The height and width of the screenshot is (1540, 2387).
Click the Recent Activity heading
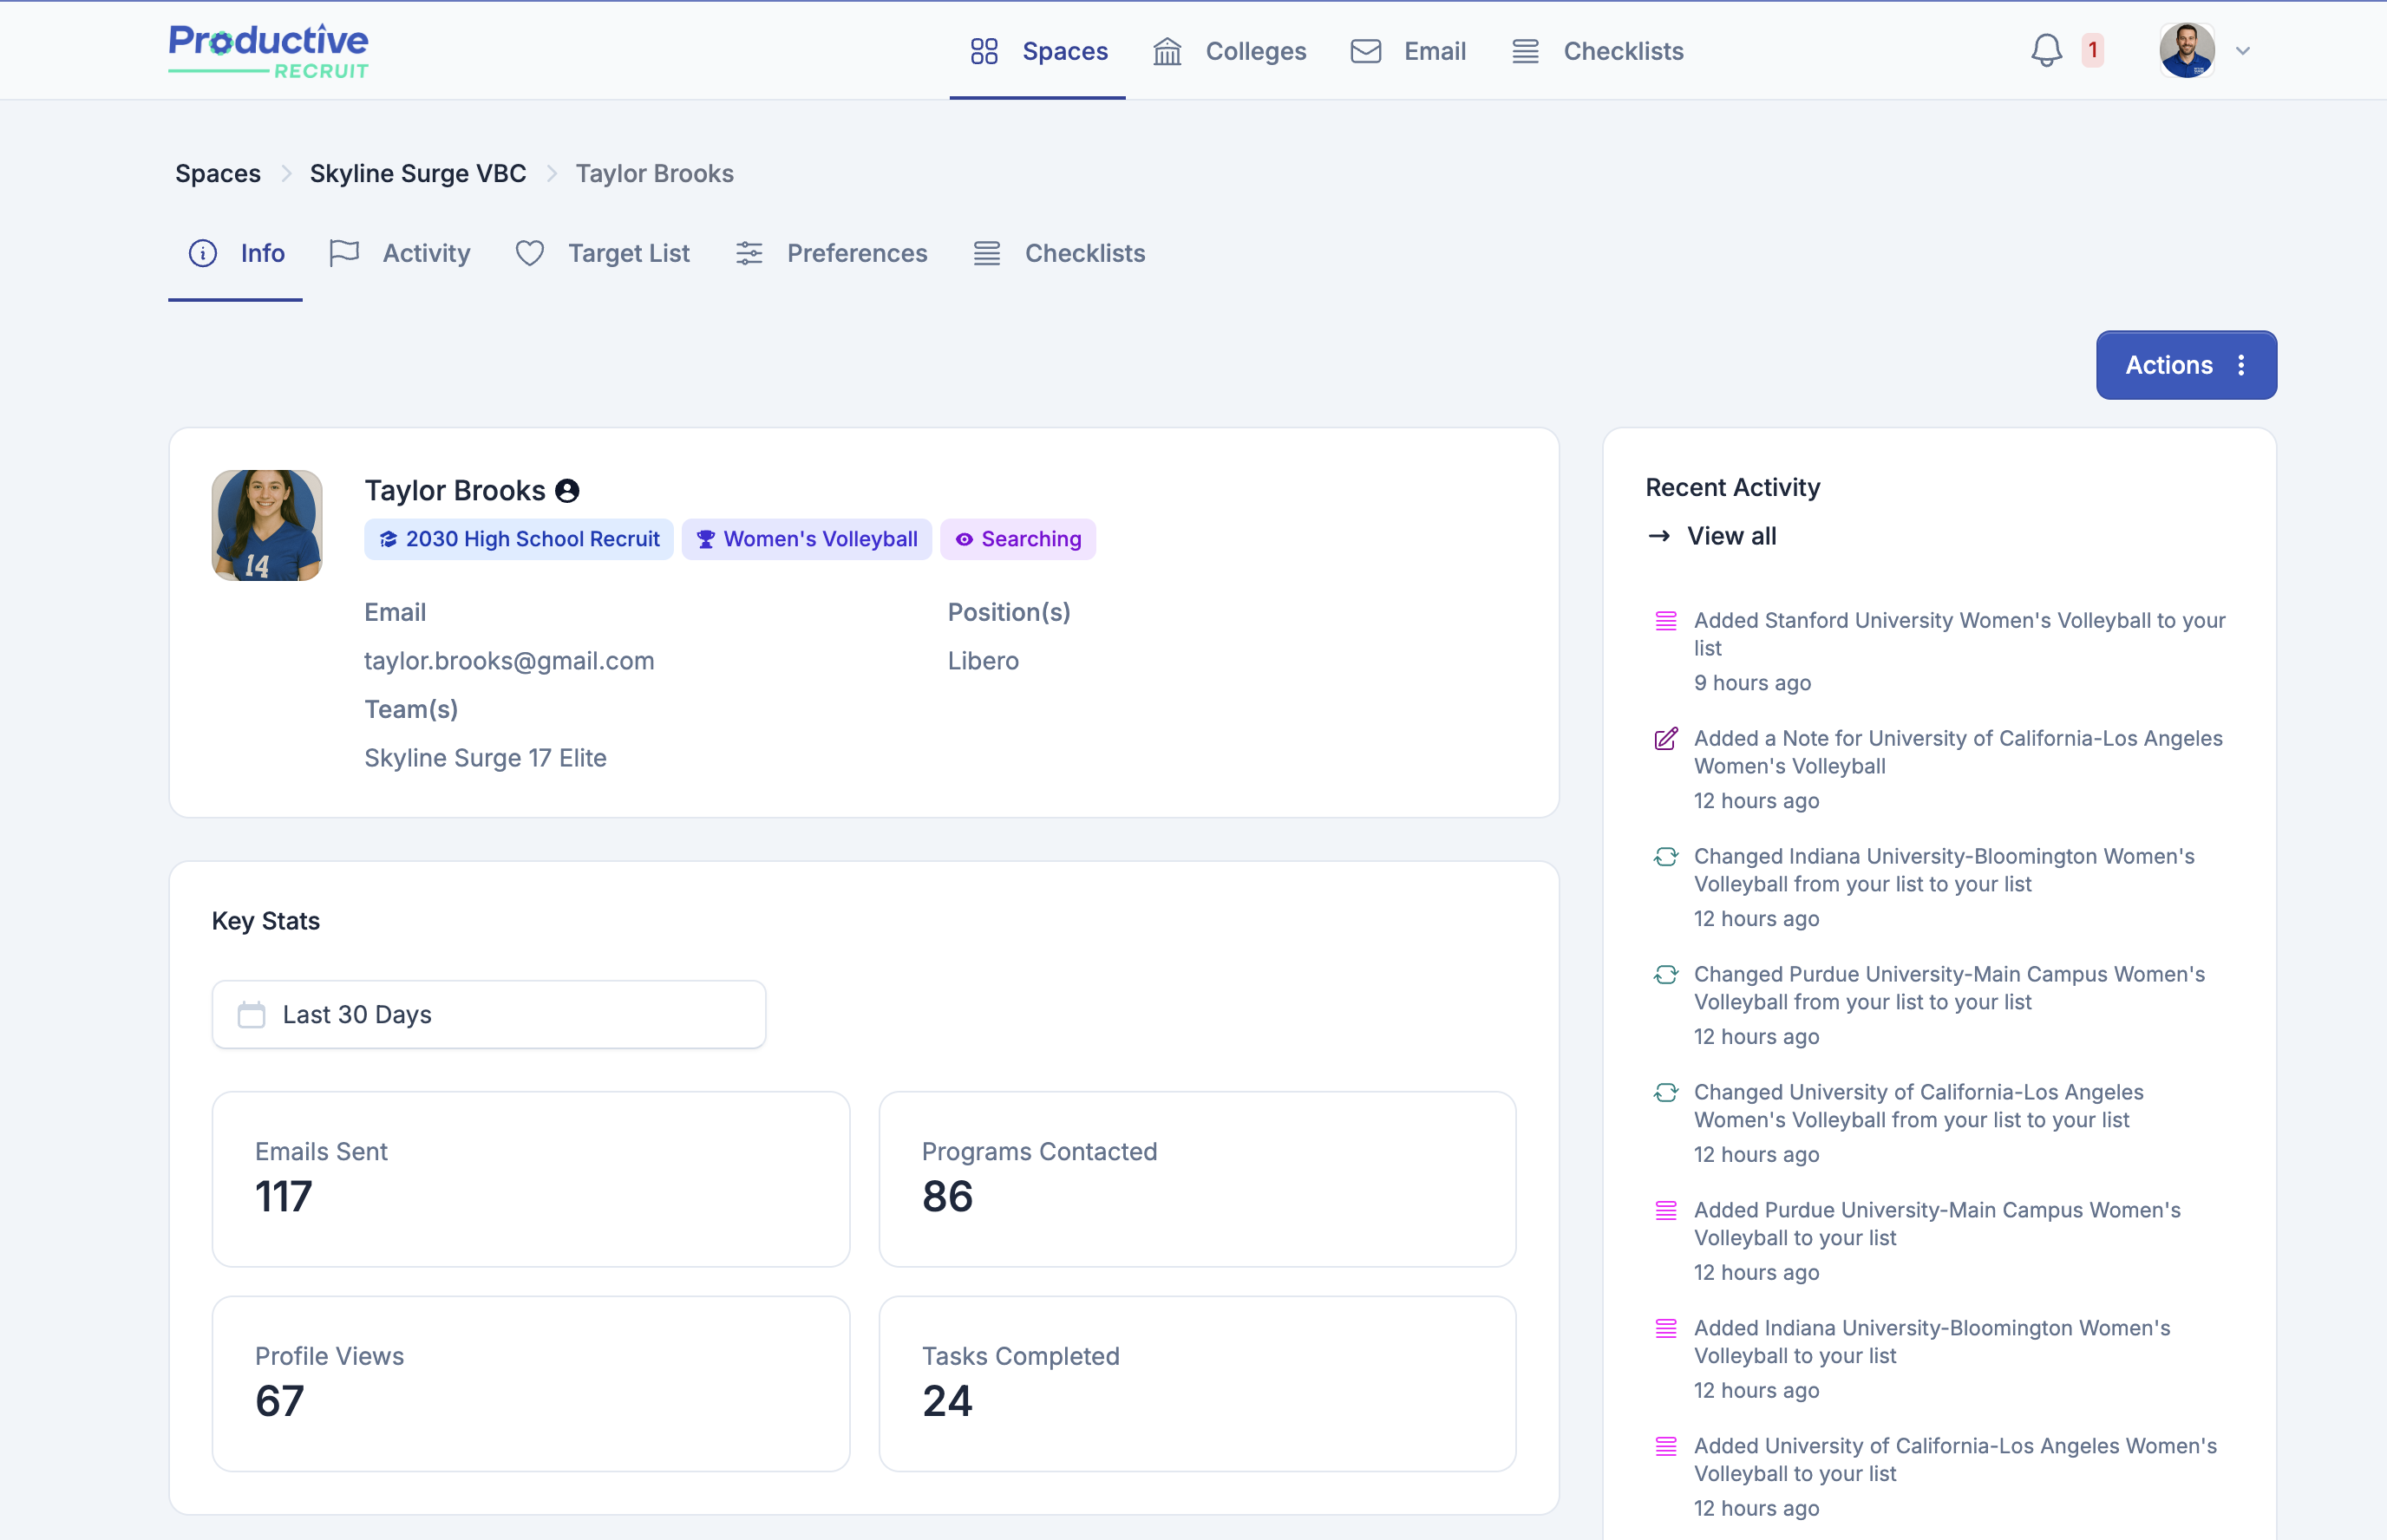[1732, 487]
